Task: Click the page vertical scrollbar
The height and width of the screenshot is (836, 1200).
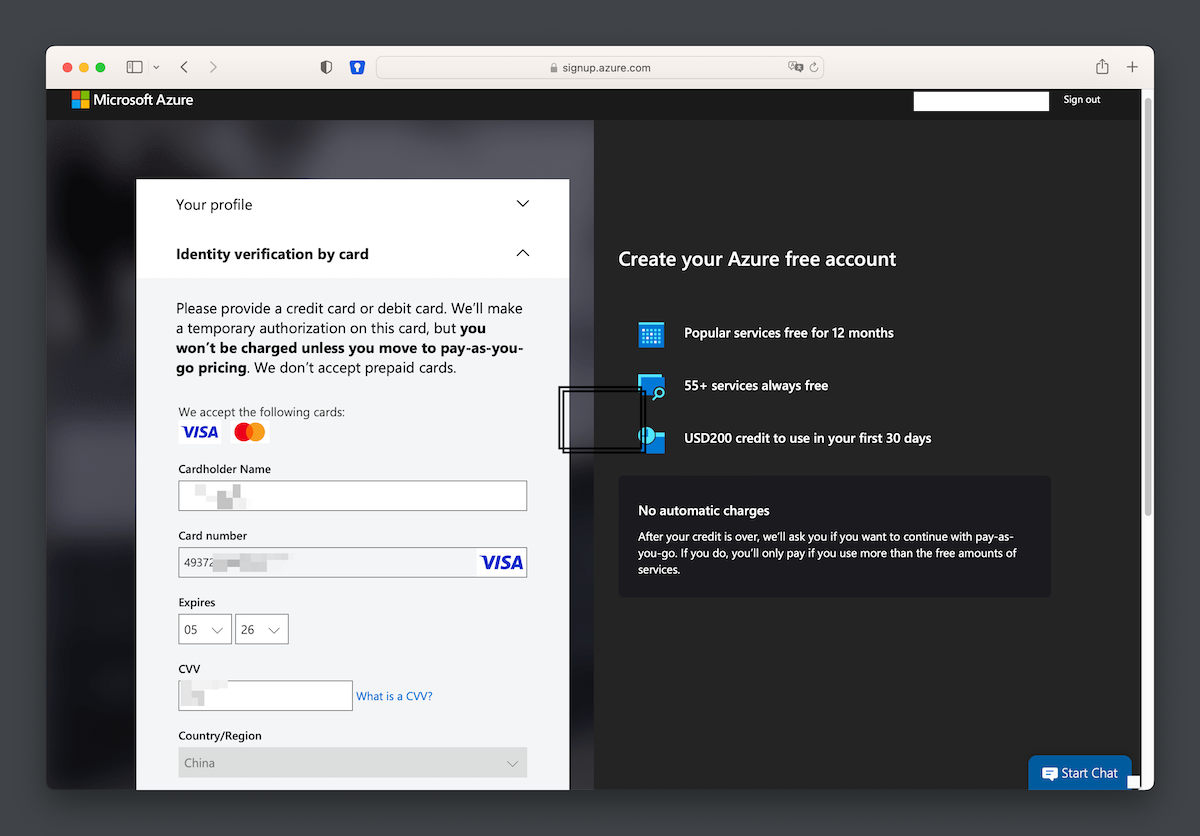Action: [1147, 306]
